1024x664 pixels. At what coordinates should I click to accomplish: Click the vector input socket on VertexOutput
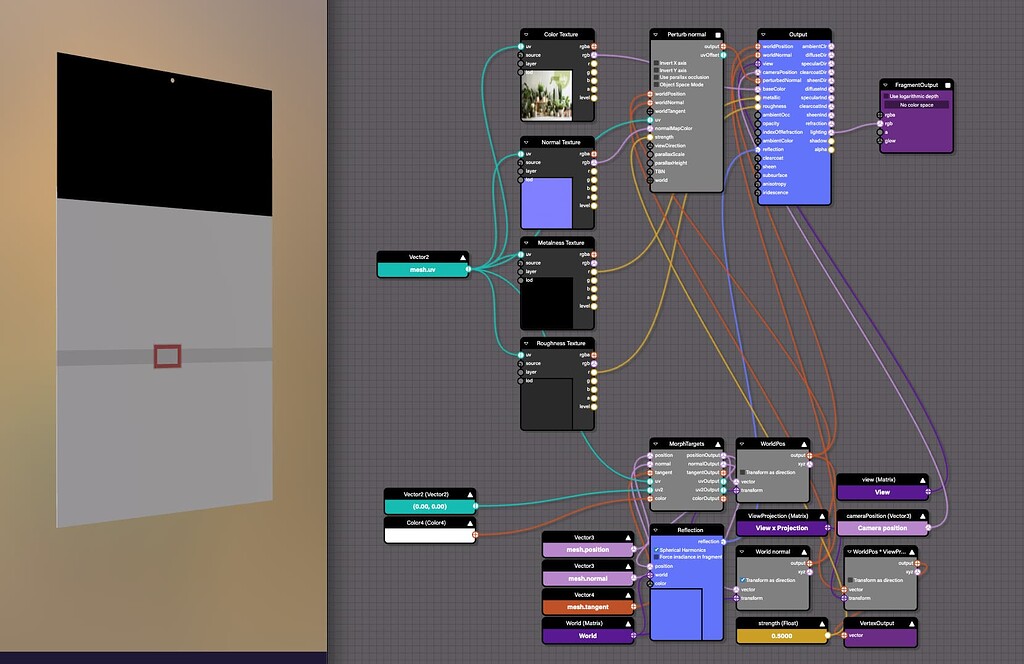[845, 635]
